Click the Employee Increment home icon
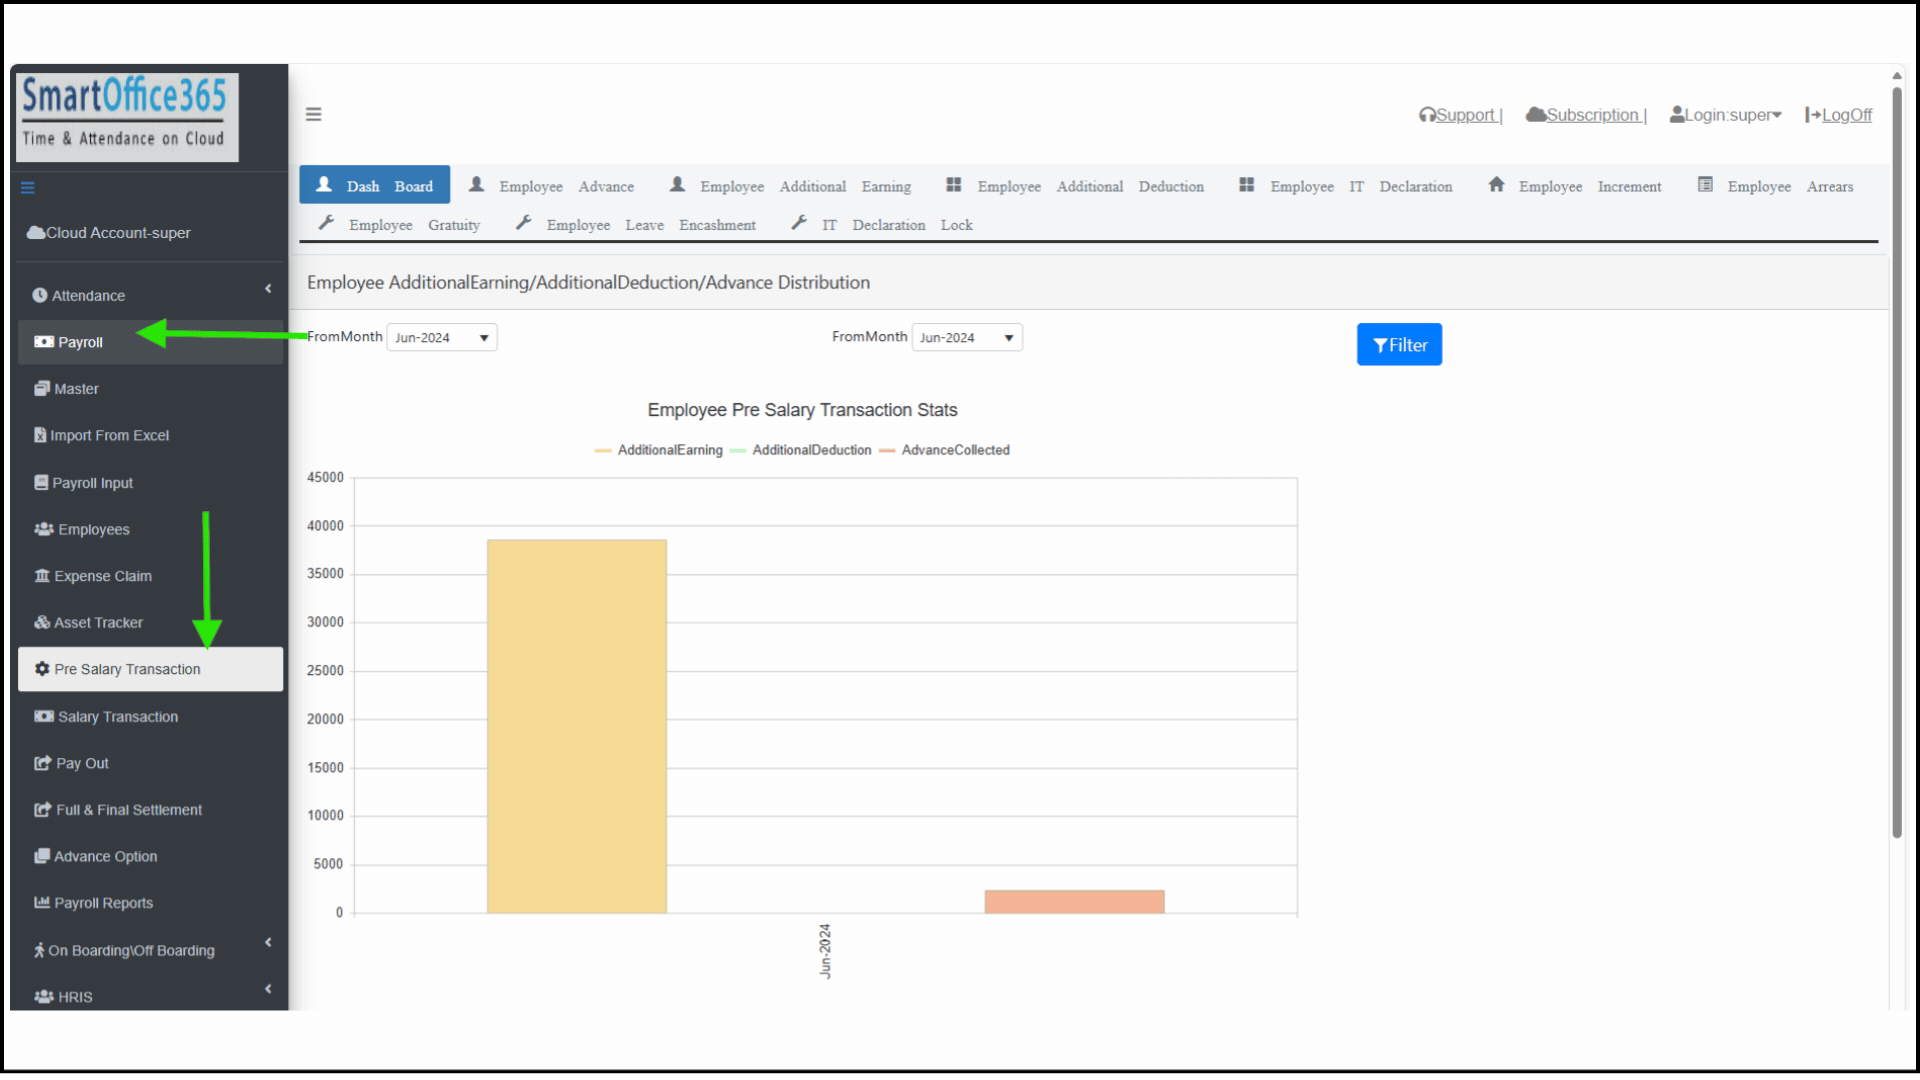Screen dimensions: 1920x1080 point(1496,185)
